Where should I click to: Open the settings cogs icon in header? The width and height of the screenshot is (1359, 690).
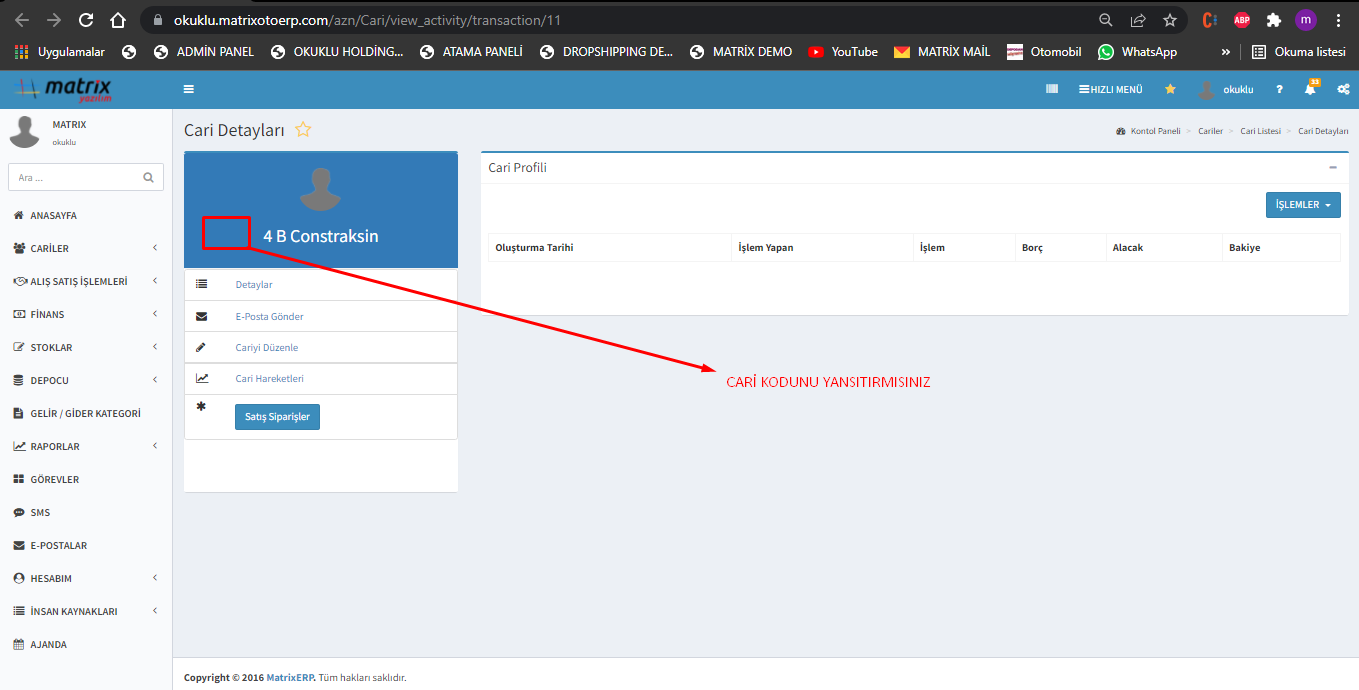(1343, 89)
